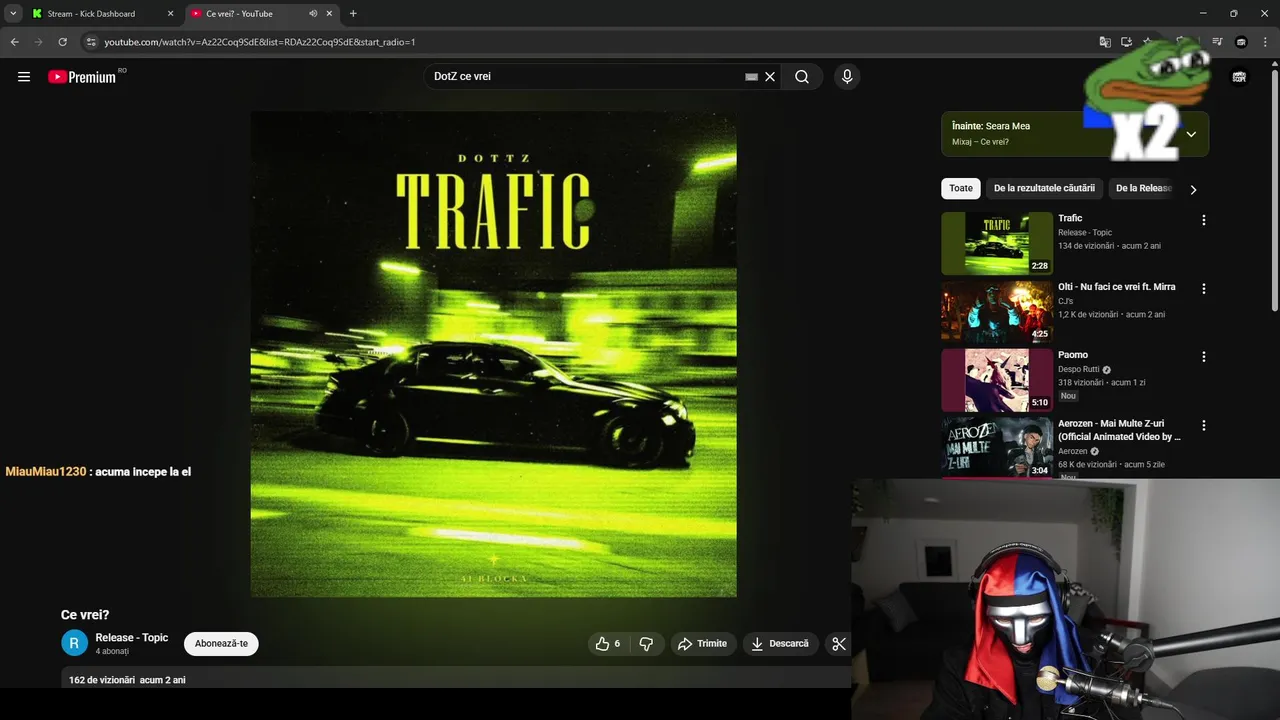Click the YouTube search input field
This screenshot has height=720, width=1280.
pyautogui.click(x=585, y=77)
